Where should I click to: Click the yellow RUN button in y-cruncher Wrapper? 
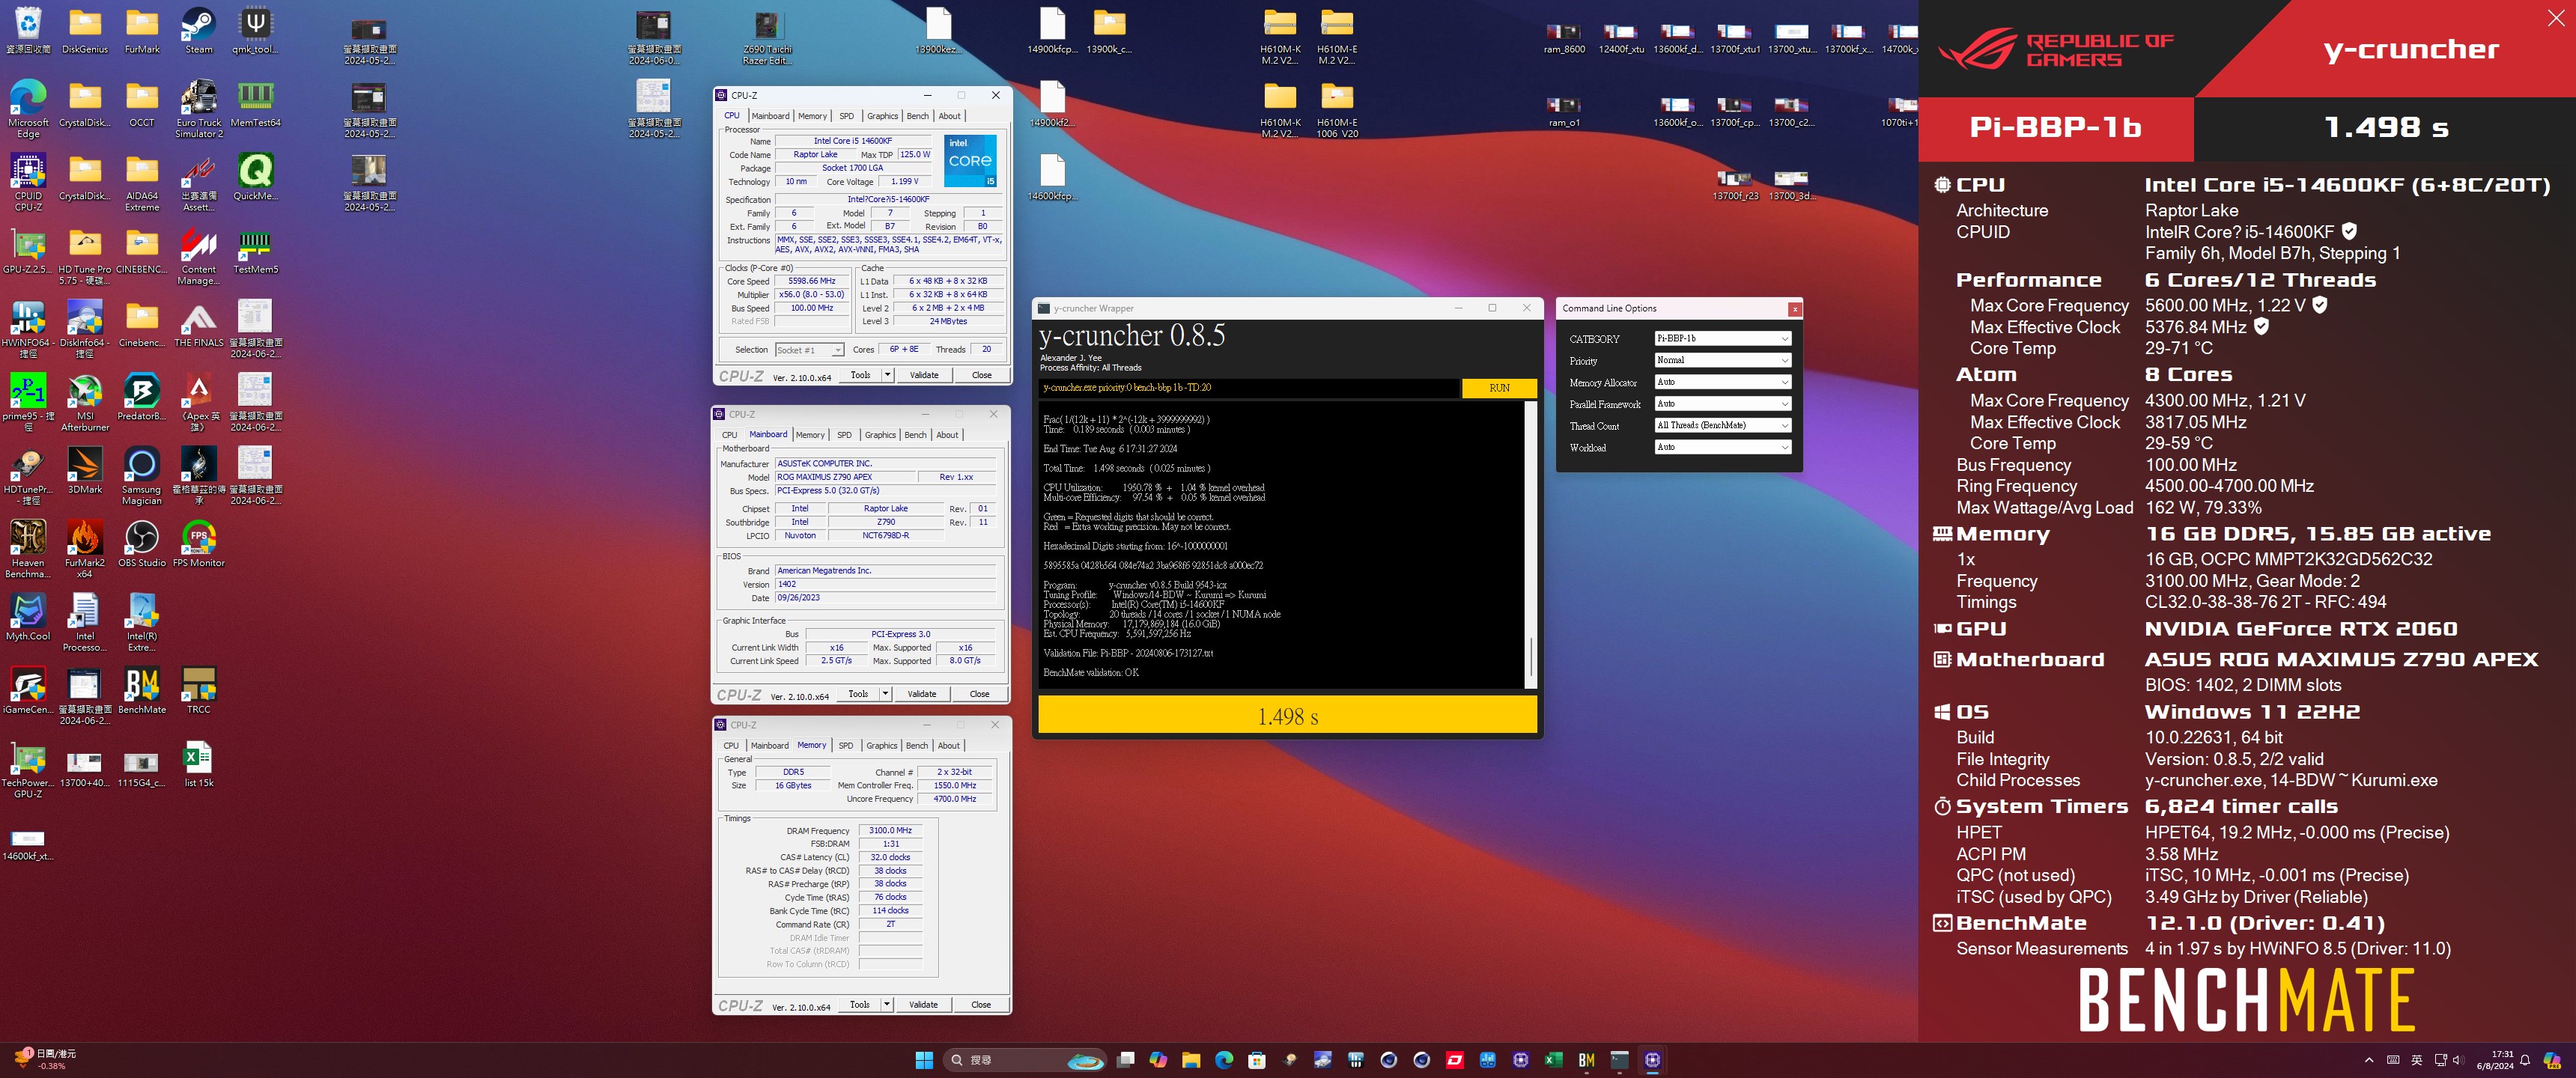point(1499,388)
